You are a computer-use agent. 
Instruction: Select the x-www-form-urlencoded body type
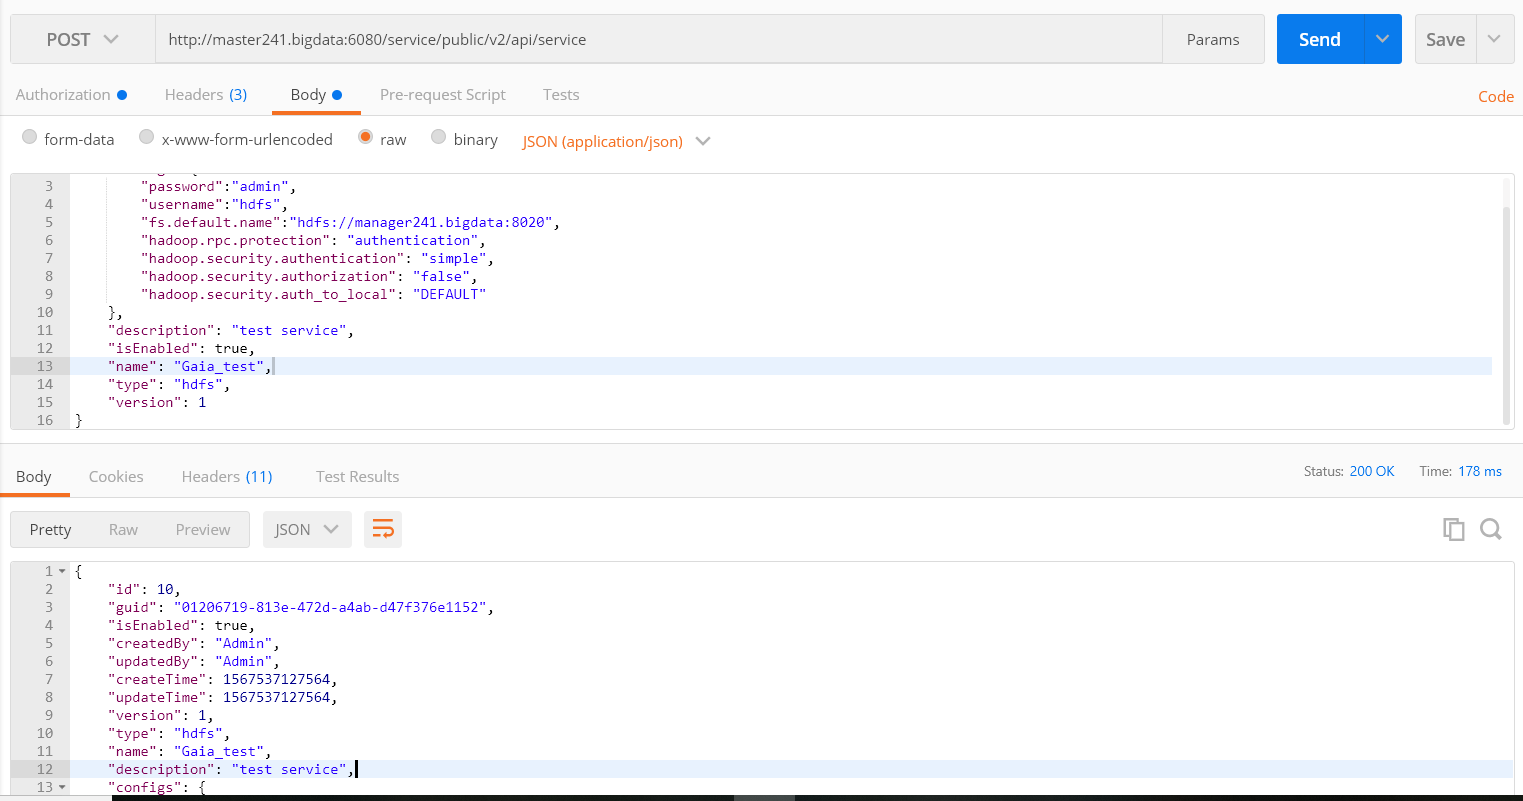click(146, 139)
